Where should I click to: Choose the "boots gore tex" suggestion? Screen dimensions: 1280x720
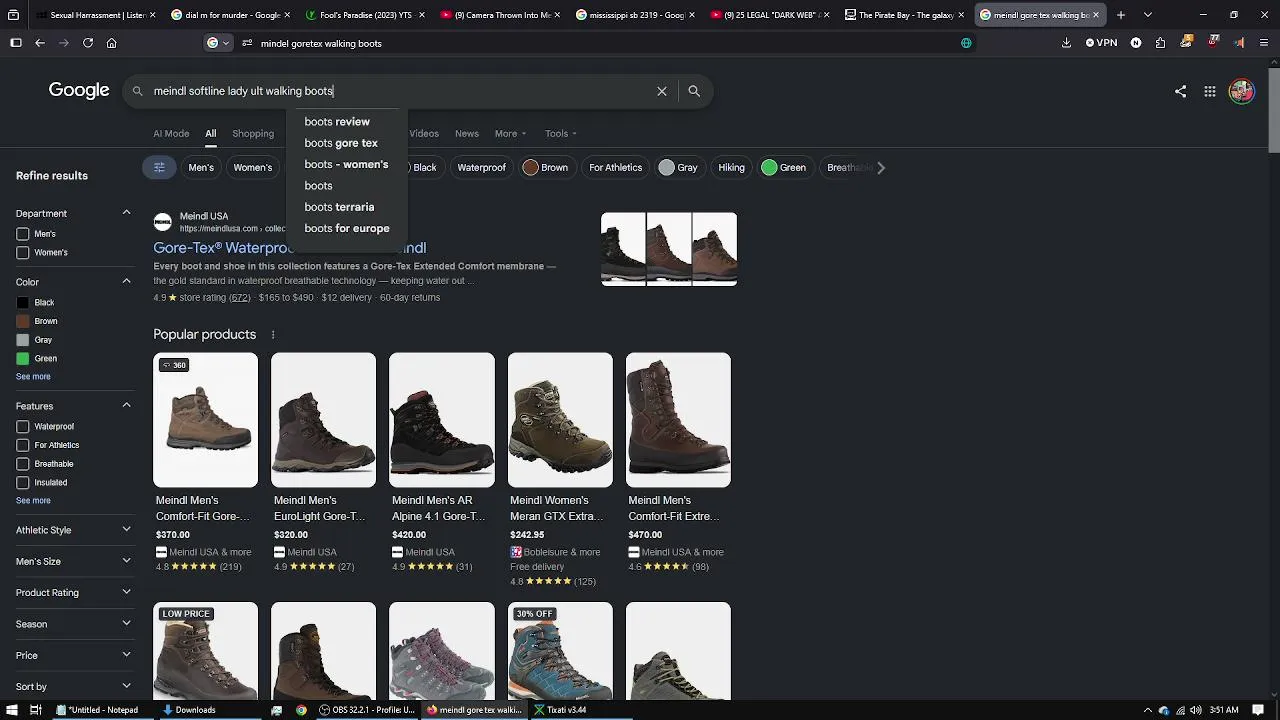[341, 143]
